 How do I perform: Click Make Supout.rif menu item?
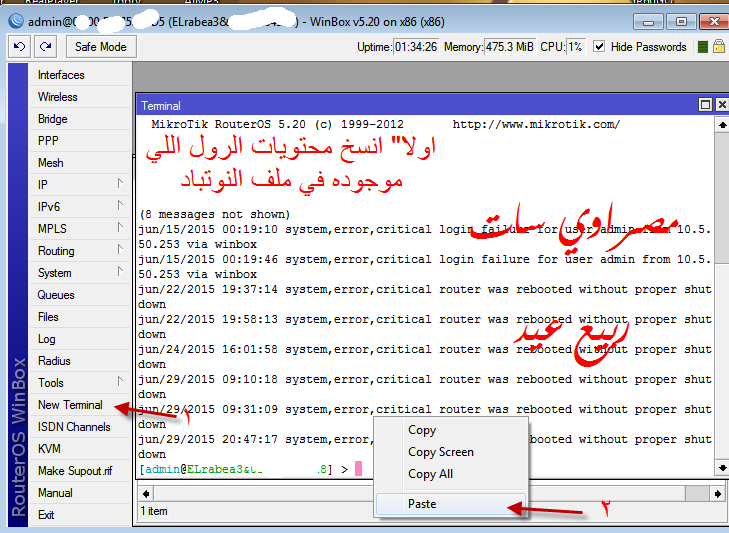point(80,471)
